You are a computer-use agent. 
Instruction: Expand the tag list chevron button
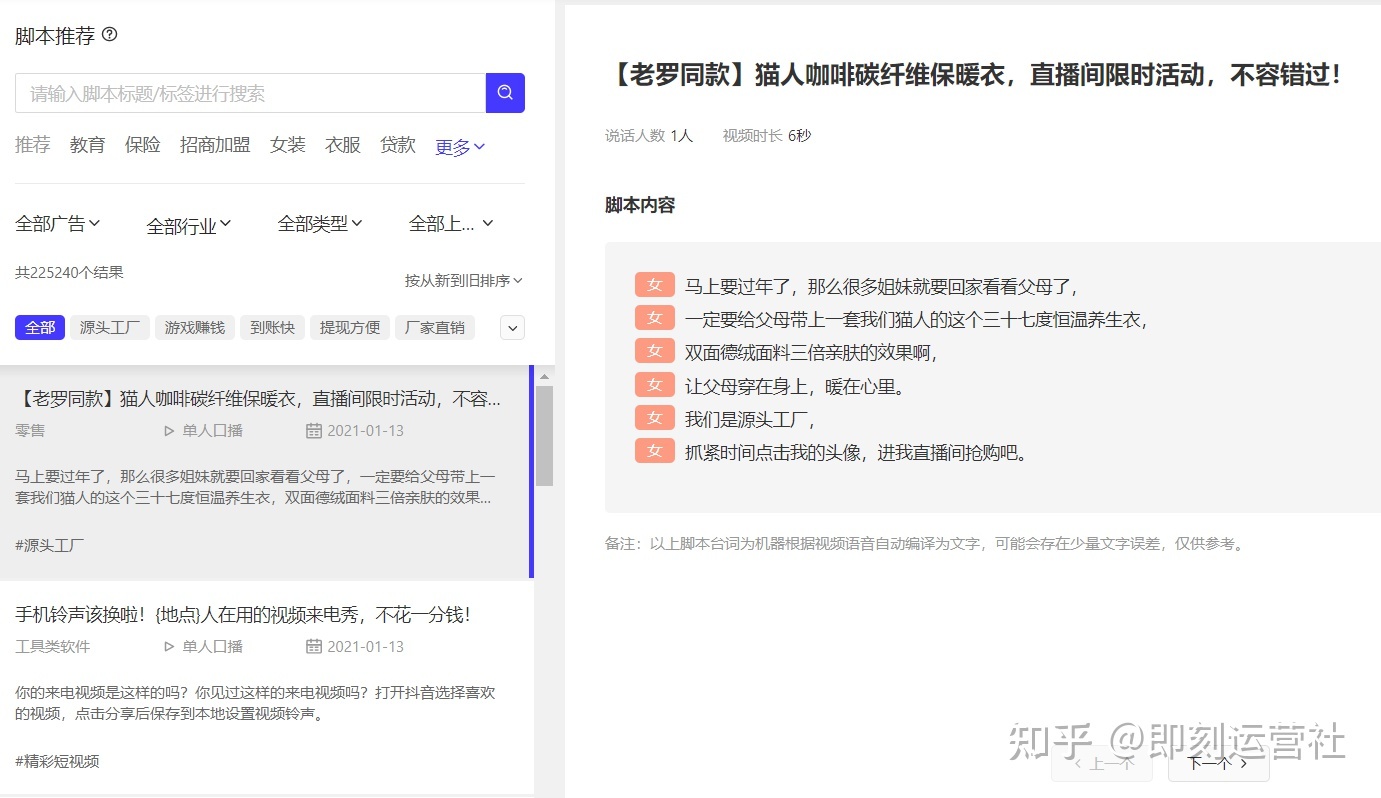(x=512, y=327)
